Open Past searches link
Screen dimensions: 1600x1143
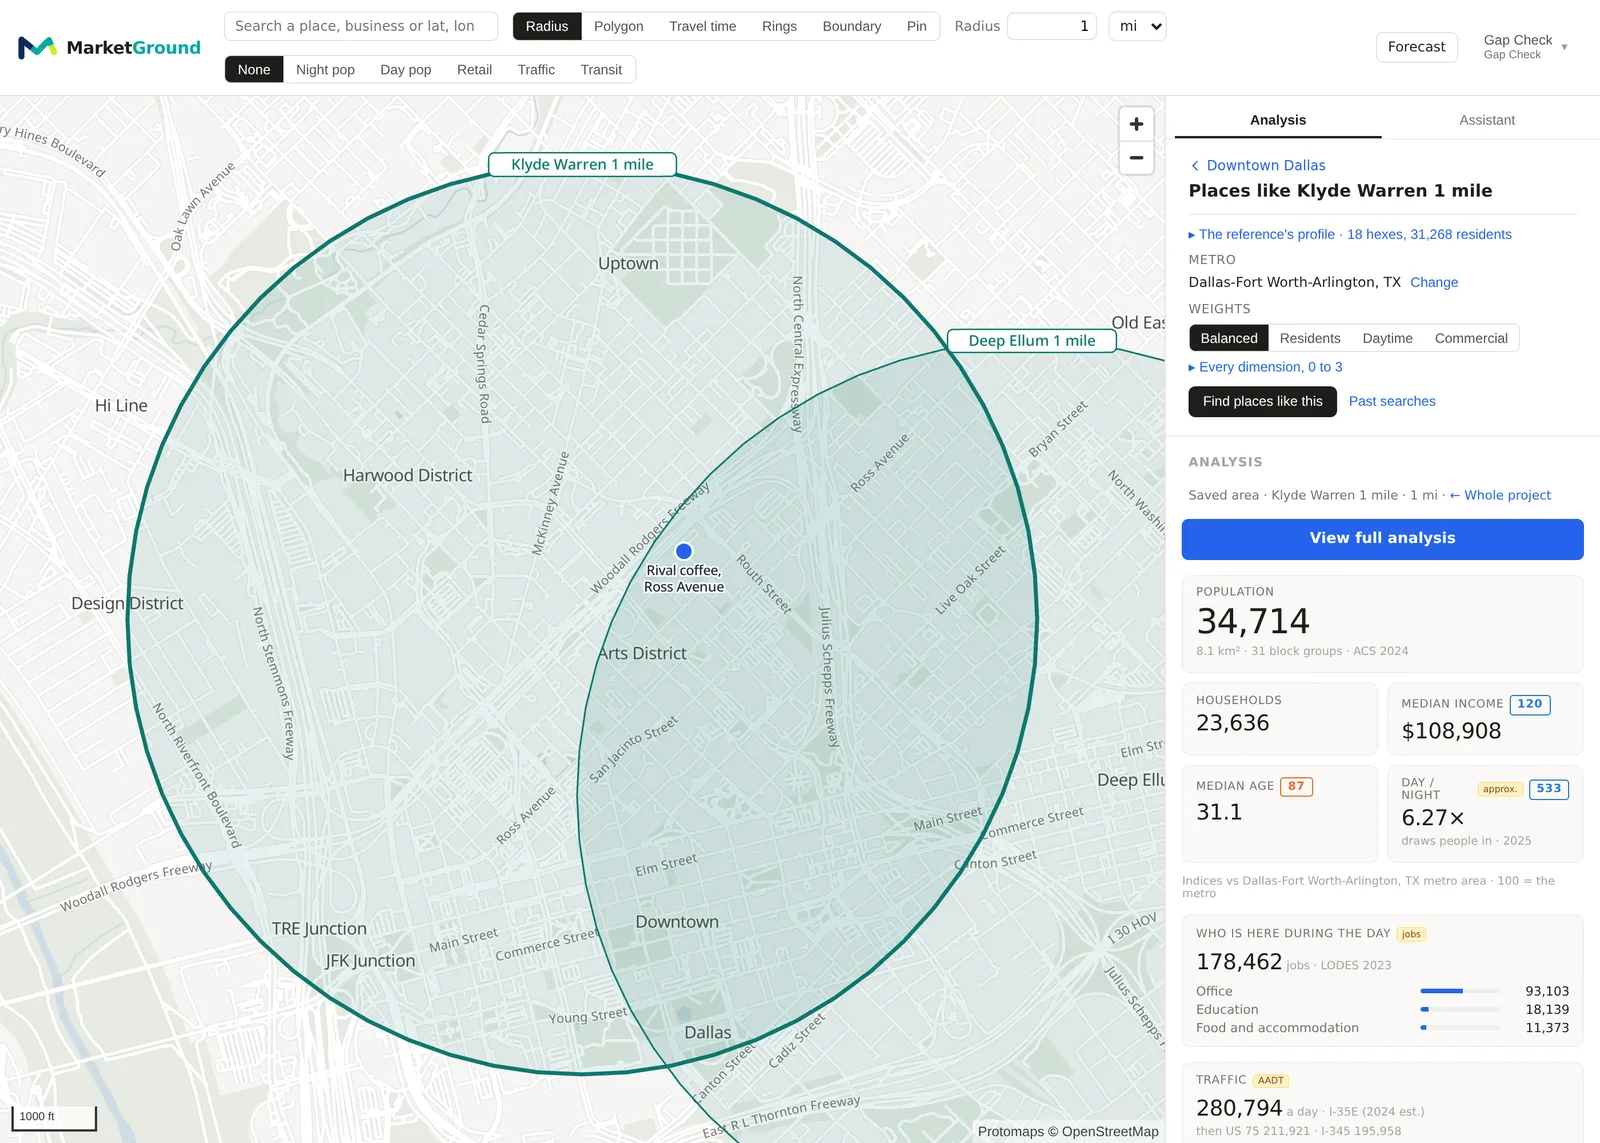tap(1392, 401)
